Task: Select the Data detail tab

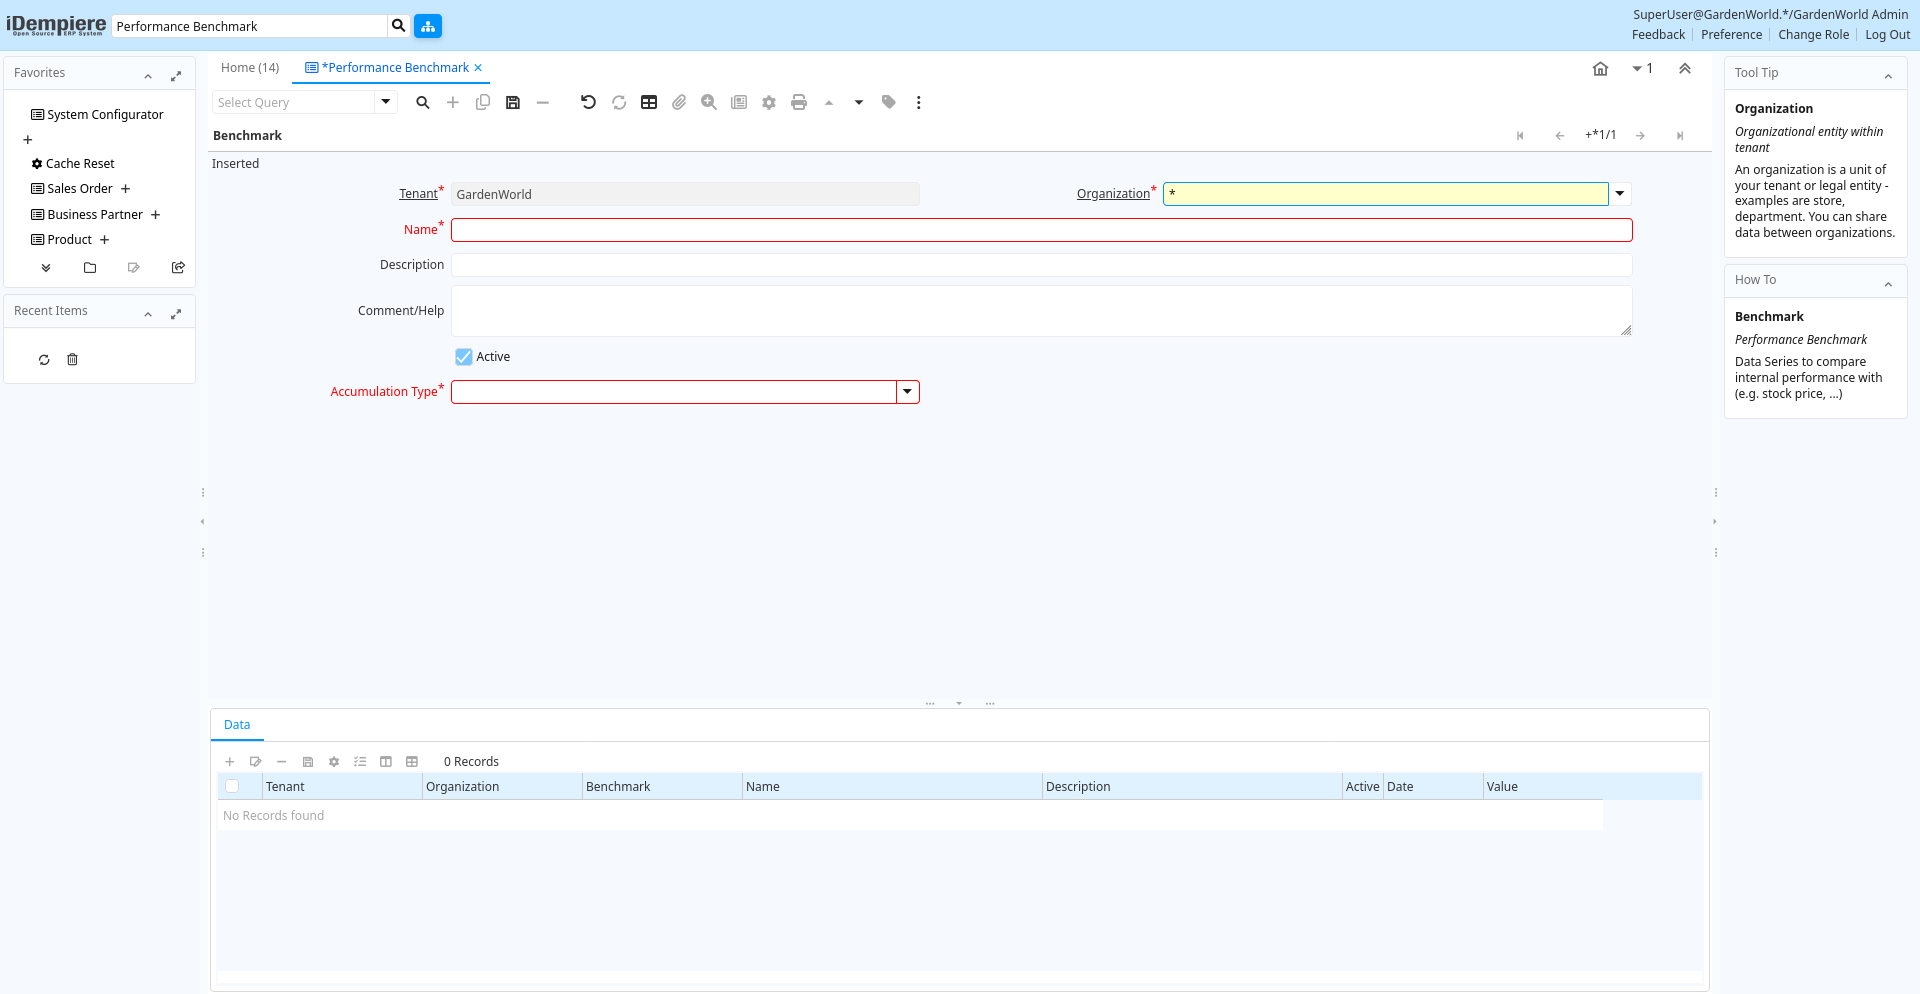Action: pos(237,725)
